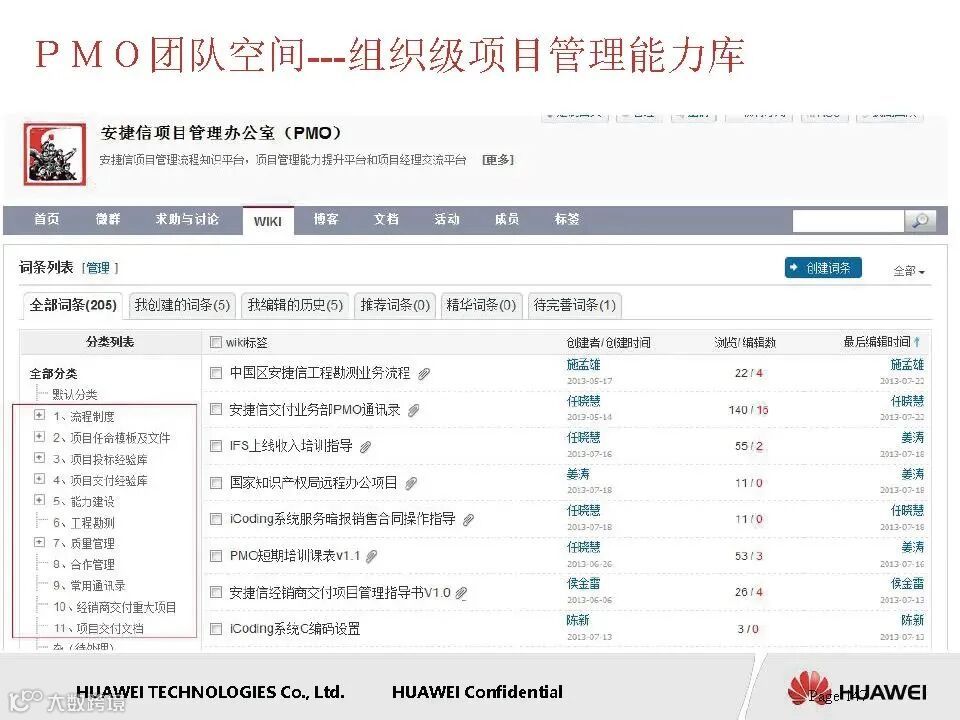Switch to 推荐词条(0) tab
This screenshot has height=720, width=960.
(x=395, y=305)
